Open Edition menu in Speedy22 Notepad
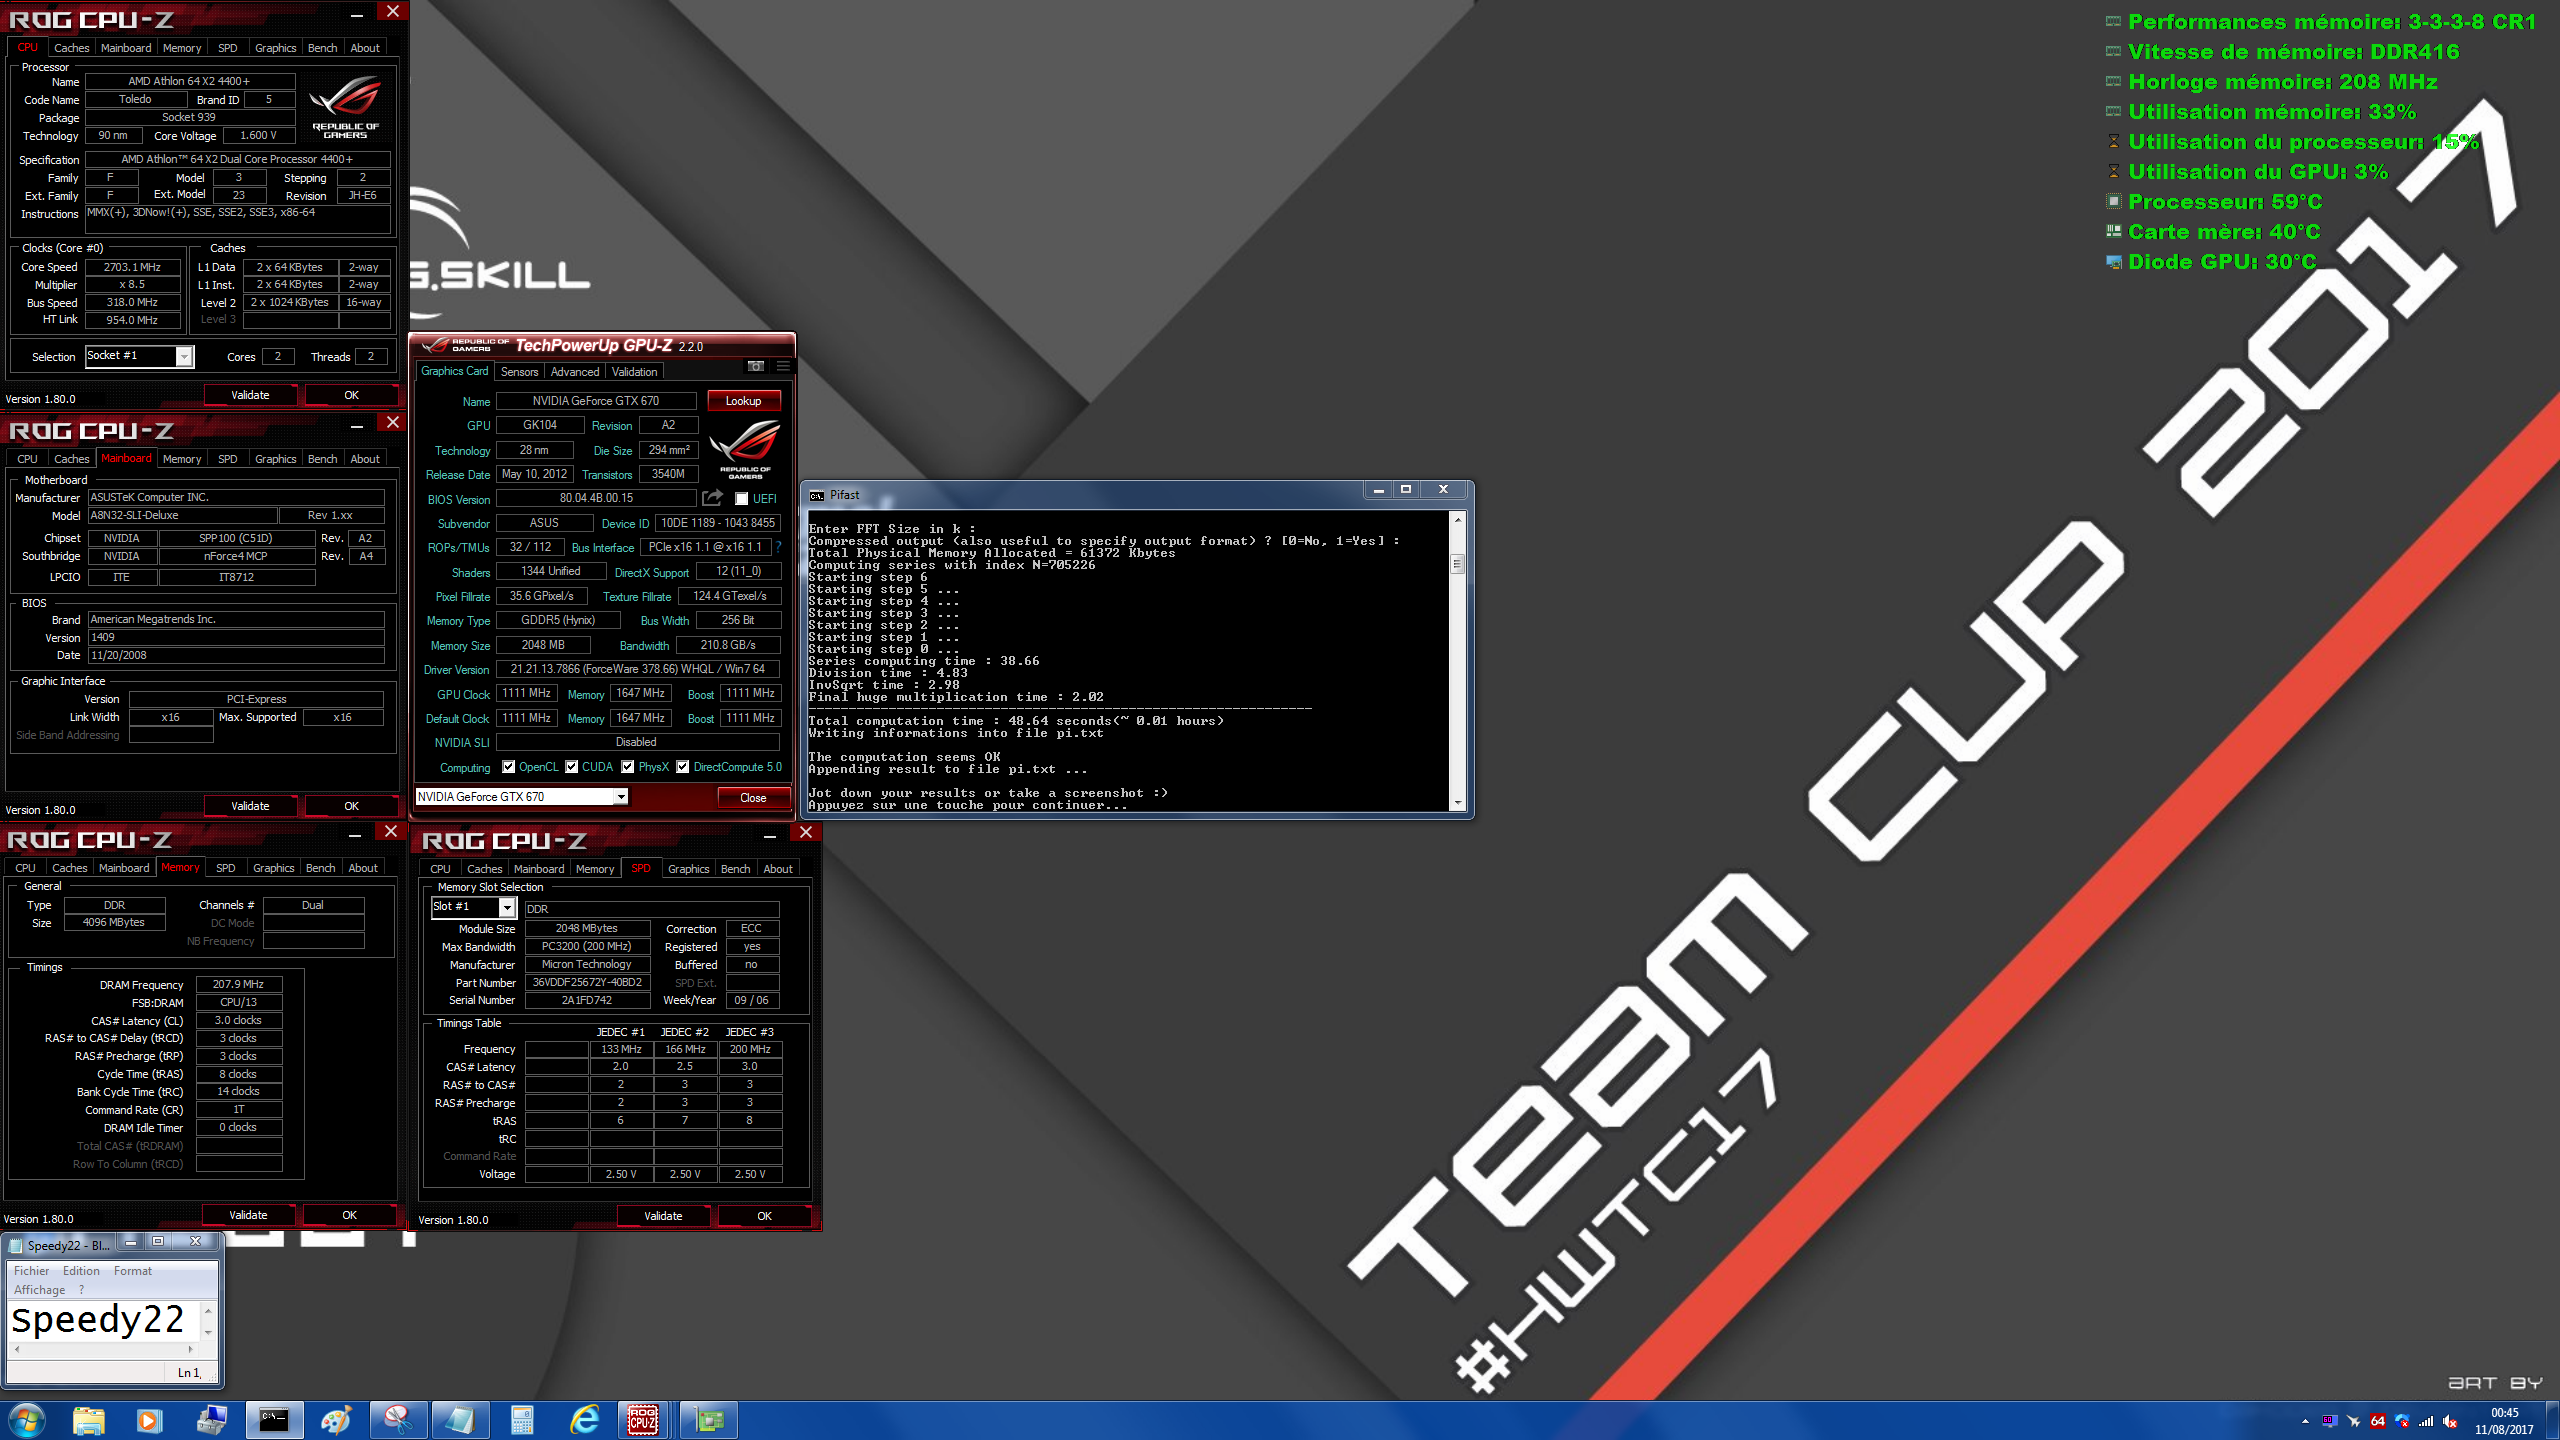This screenshot has height=1440, width=2560. coord(81,1271)
